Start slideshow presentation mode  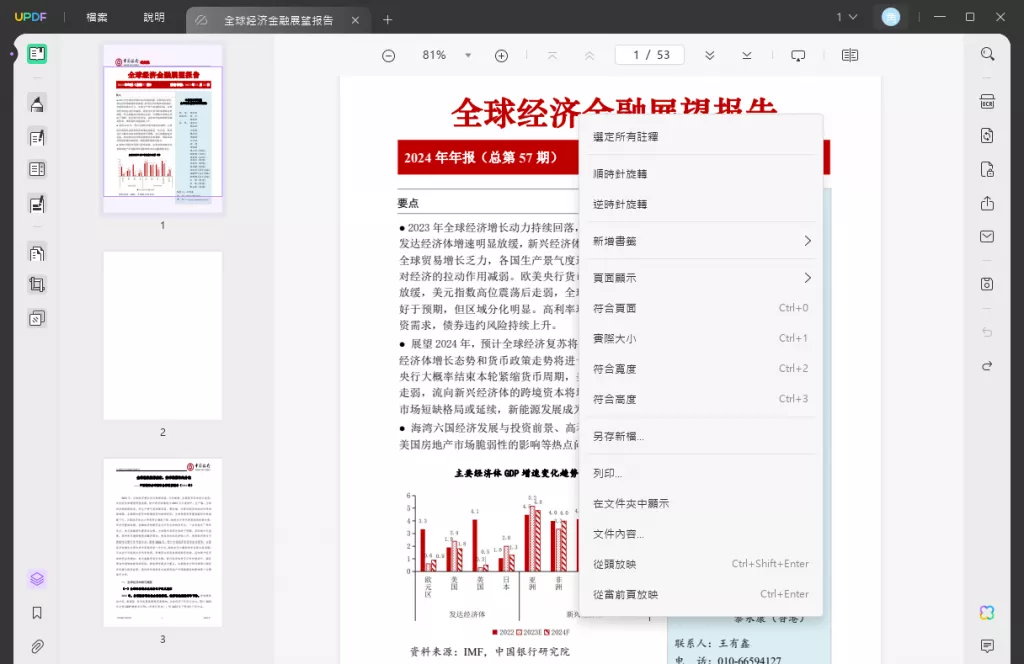(x=798, y=55)
